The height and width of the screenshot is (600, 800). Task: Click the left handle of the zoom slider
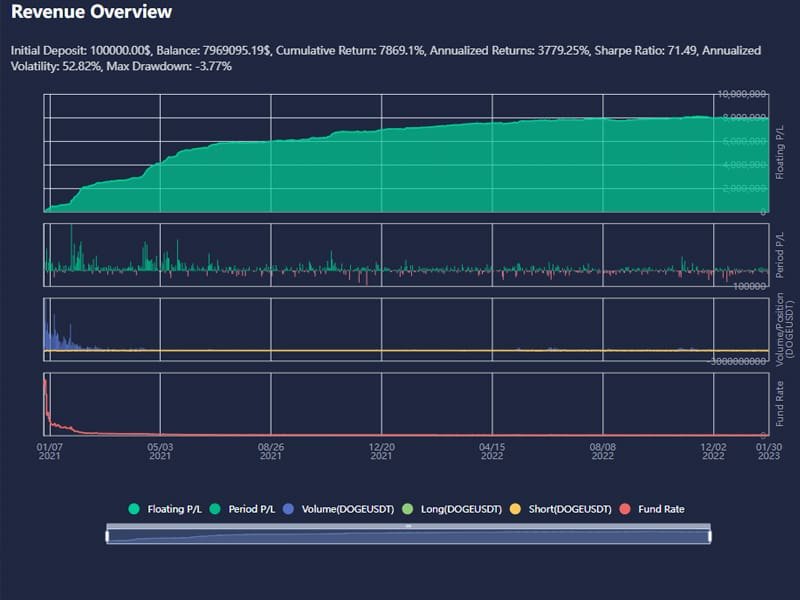[x=107, y=536]
